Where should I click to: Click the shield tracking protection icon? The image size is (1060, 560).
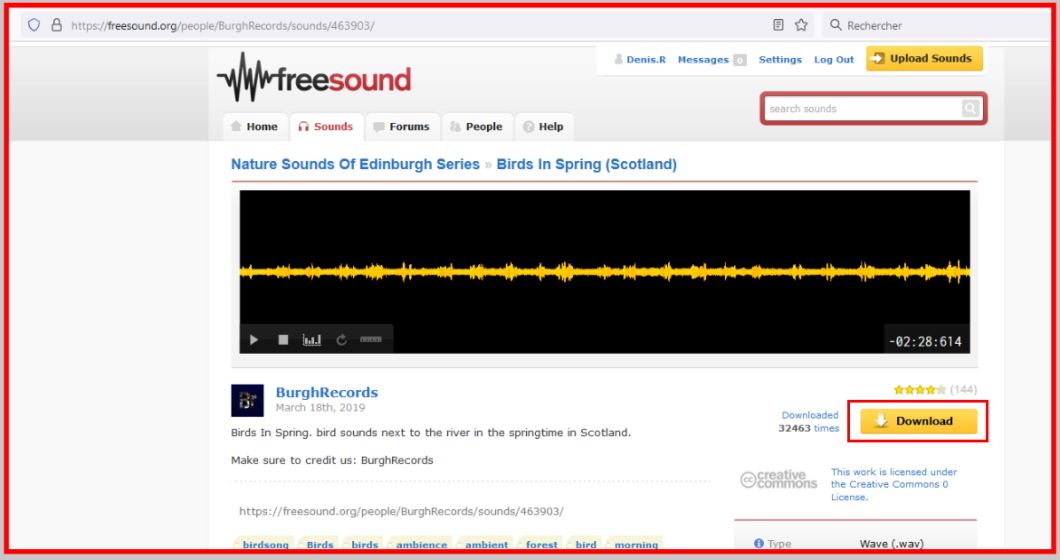33,25
